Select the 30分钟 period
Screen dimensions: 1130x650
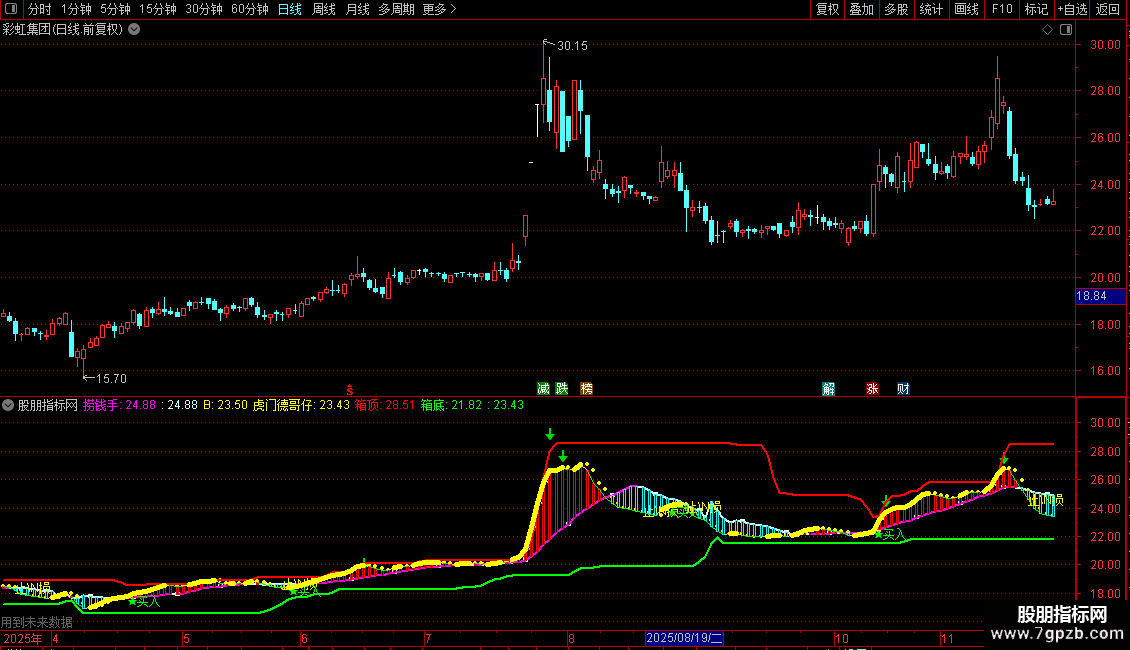pyautogui.click(x=204, y=9)
